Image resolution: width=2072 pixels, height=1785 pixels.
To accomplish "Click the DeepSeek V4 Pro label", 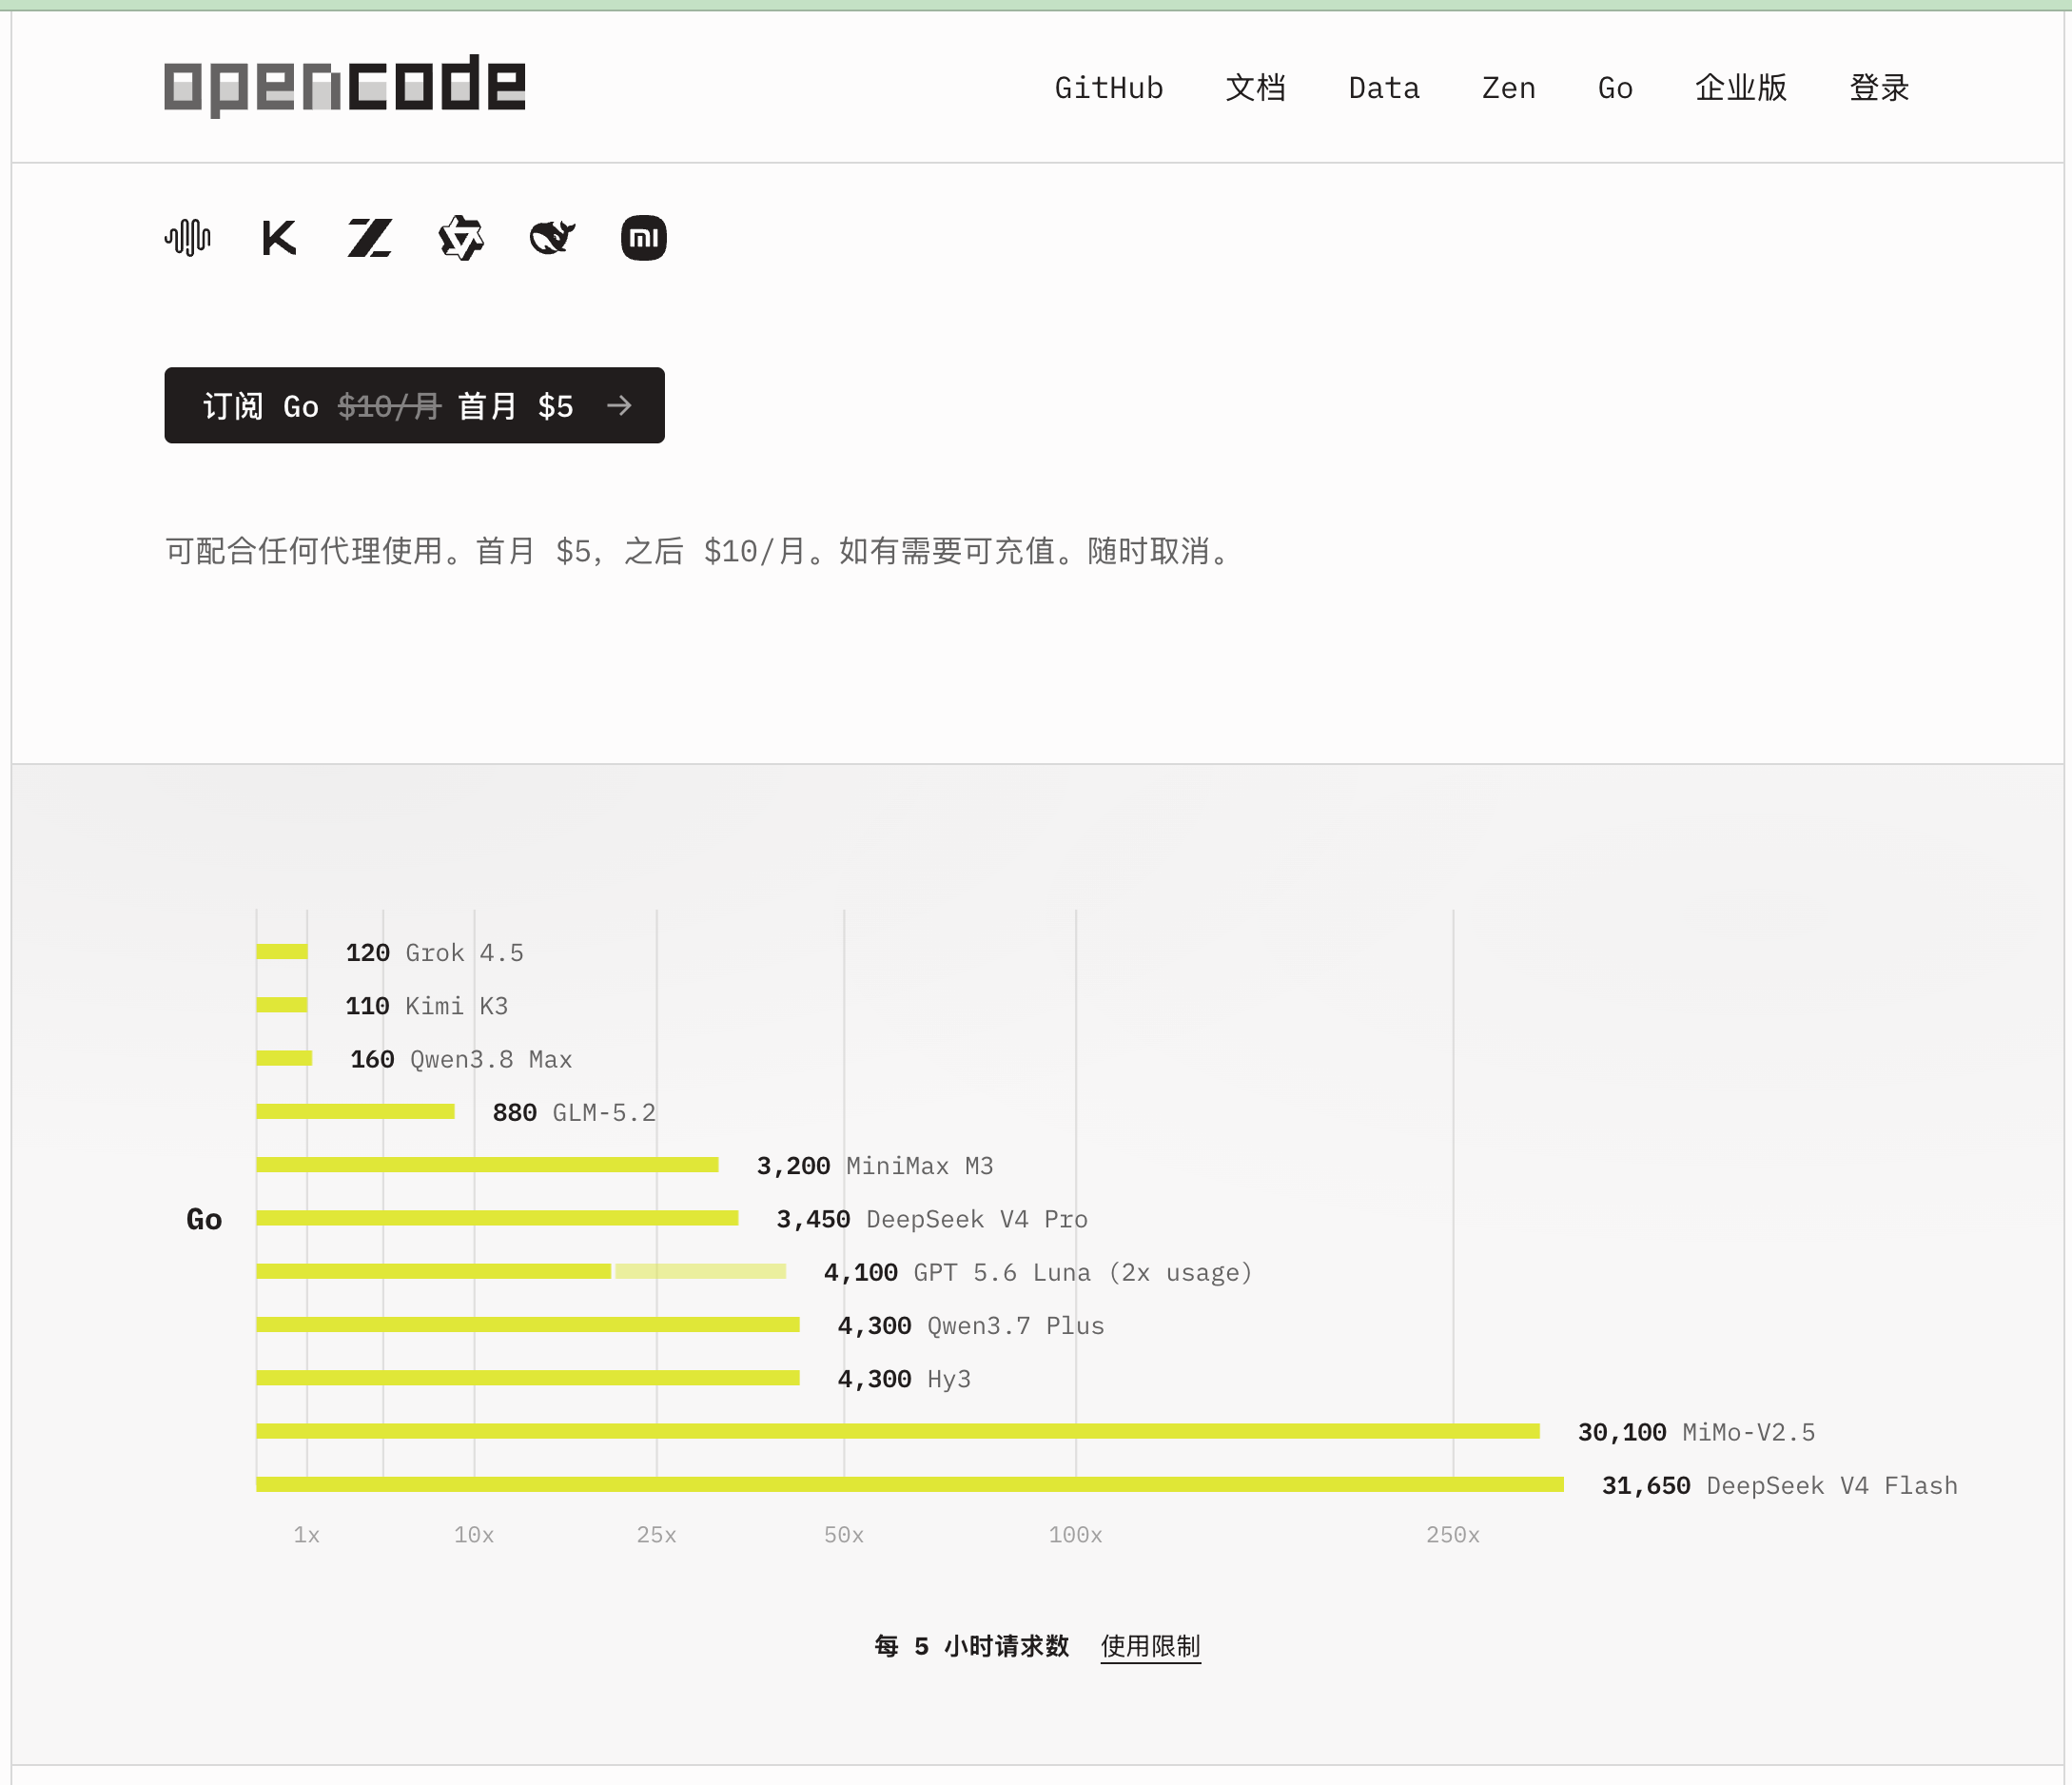I will click(x=977, y=1219).
